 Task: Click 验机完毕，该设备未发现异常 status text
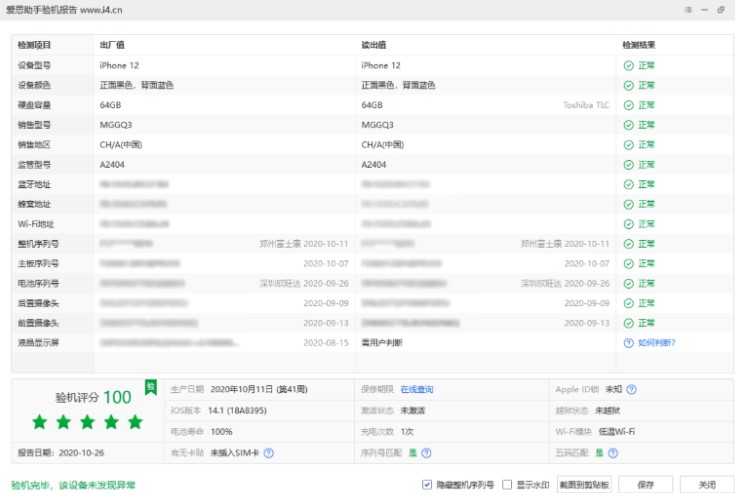74,485
